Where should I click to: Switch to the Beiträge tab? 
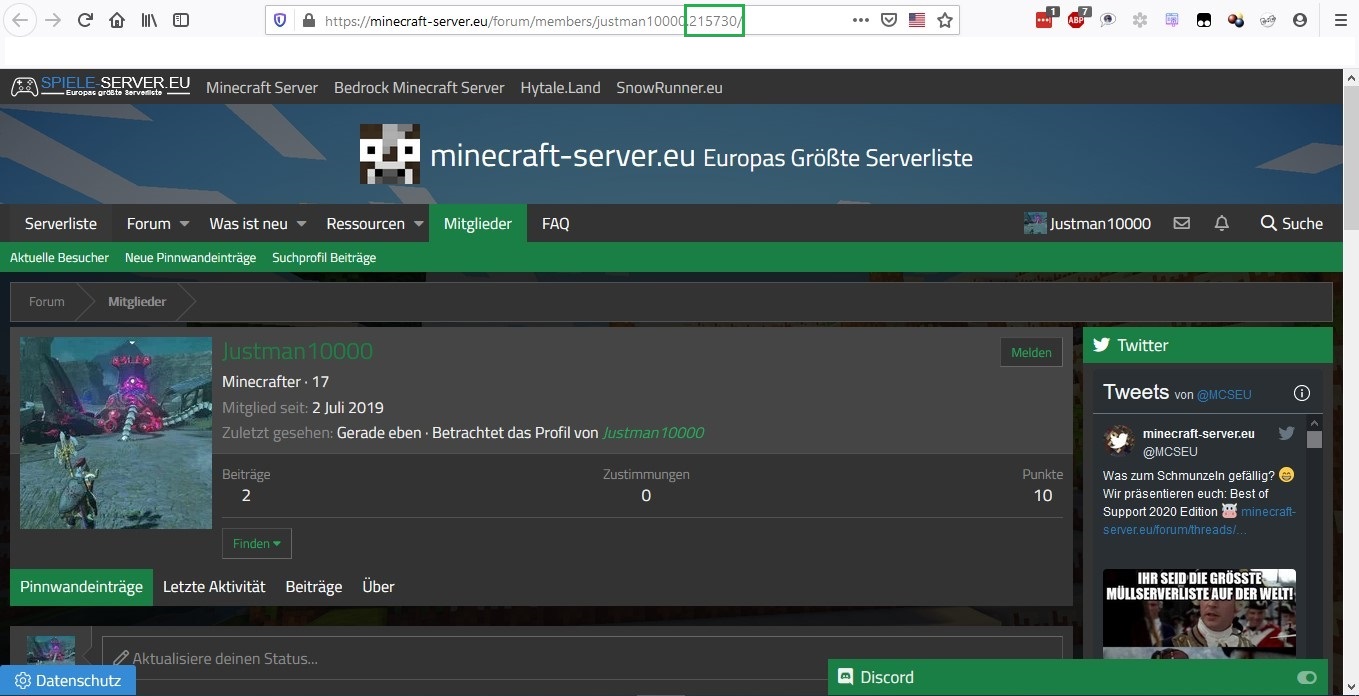tap(314, 587)
